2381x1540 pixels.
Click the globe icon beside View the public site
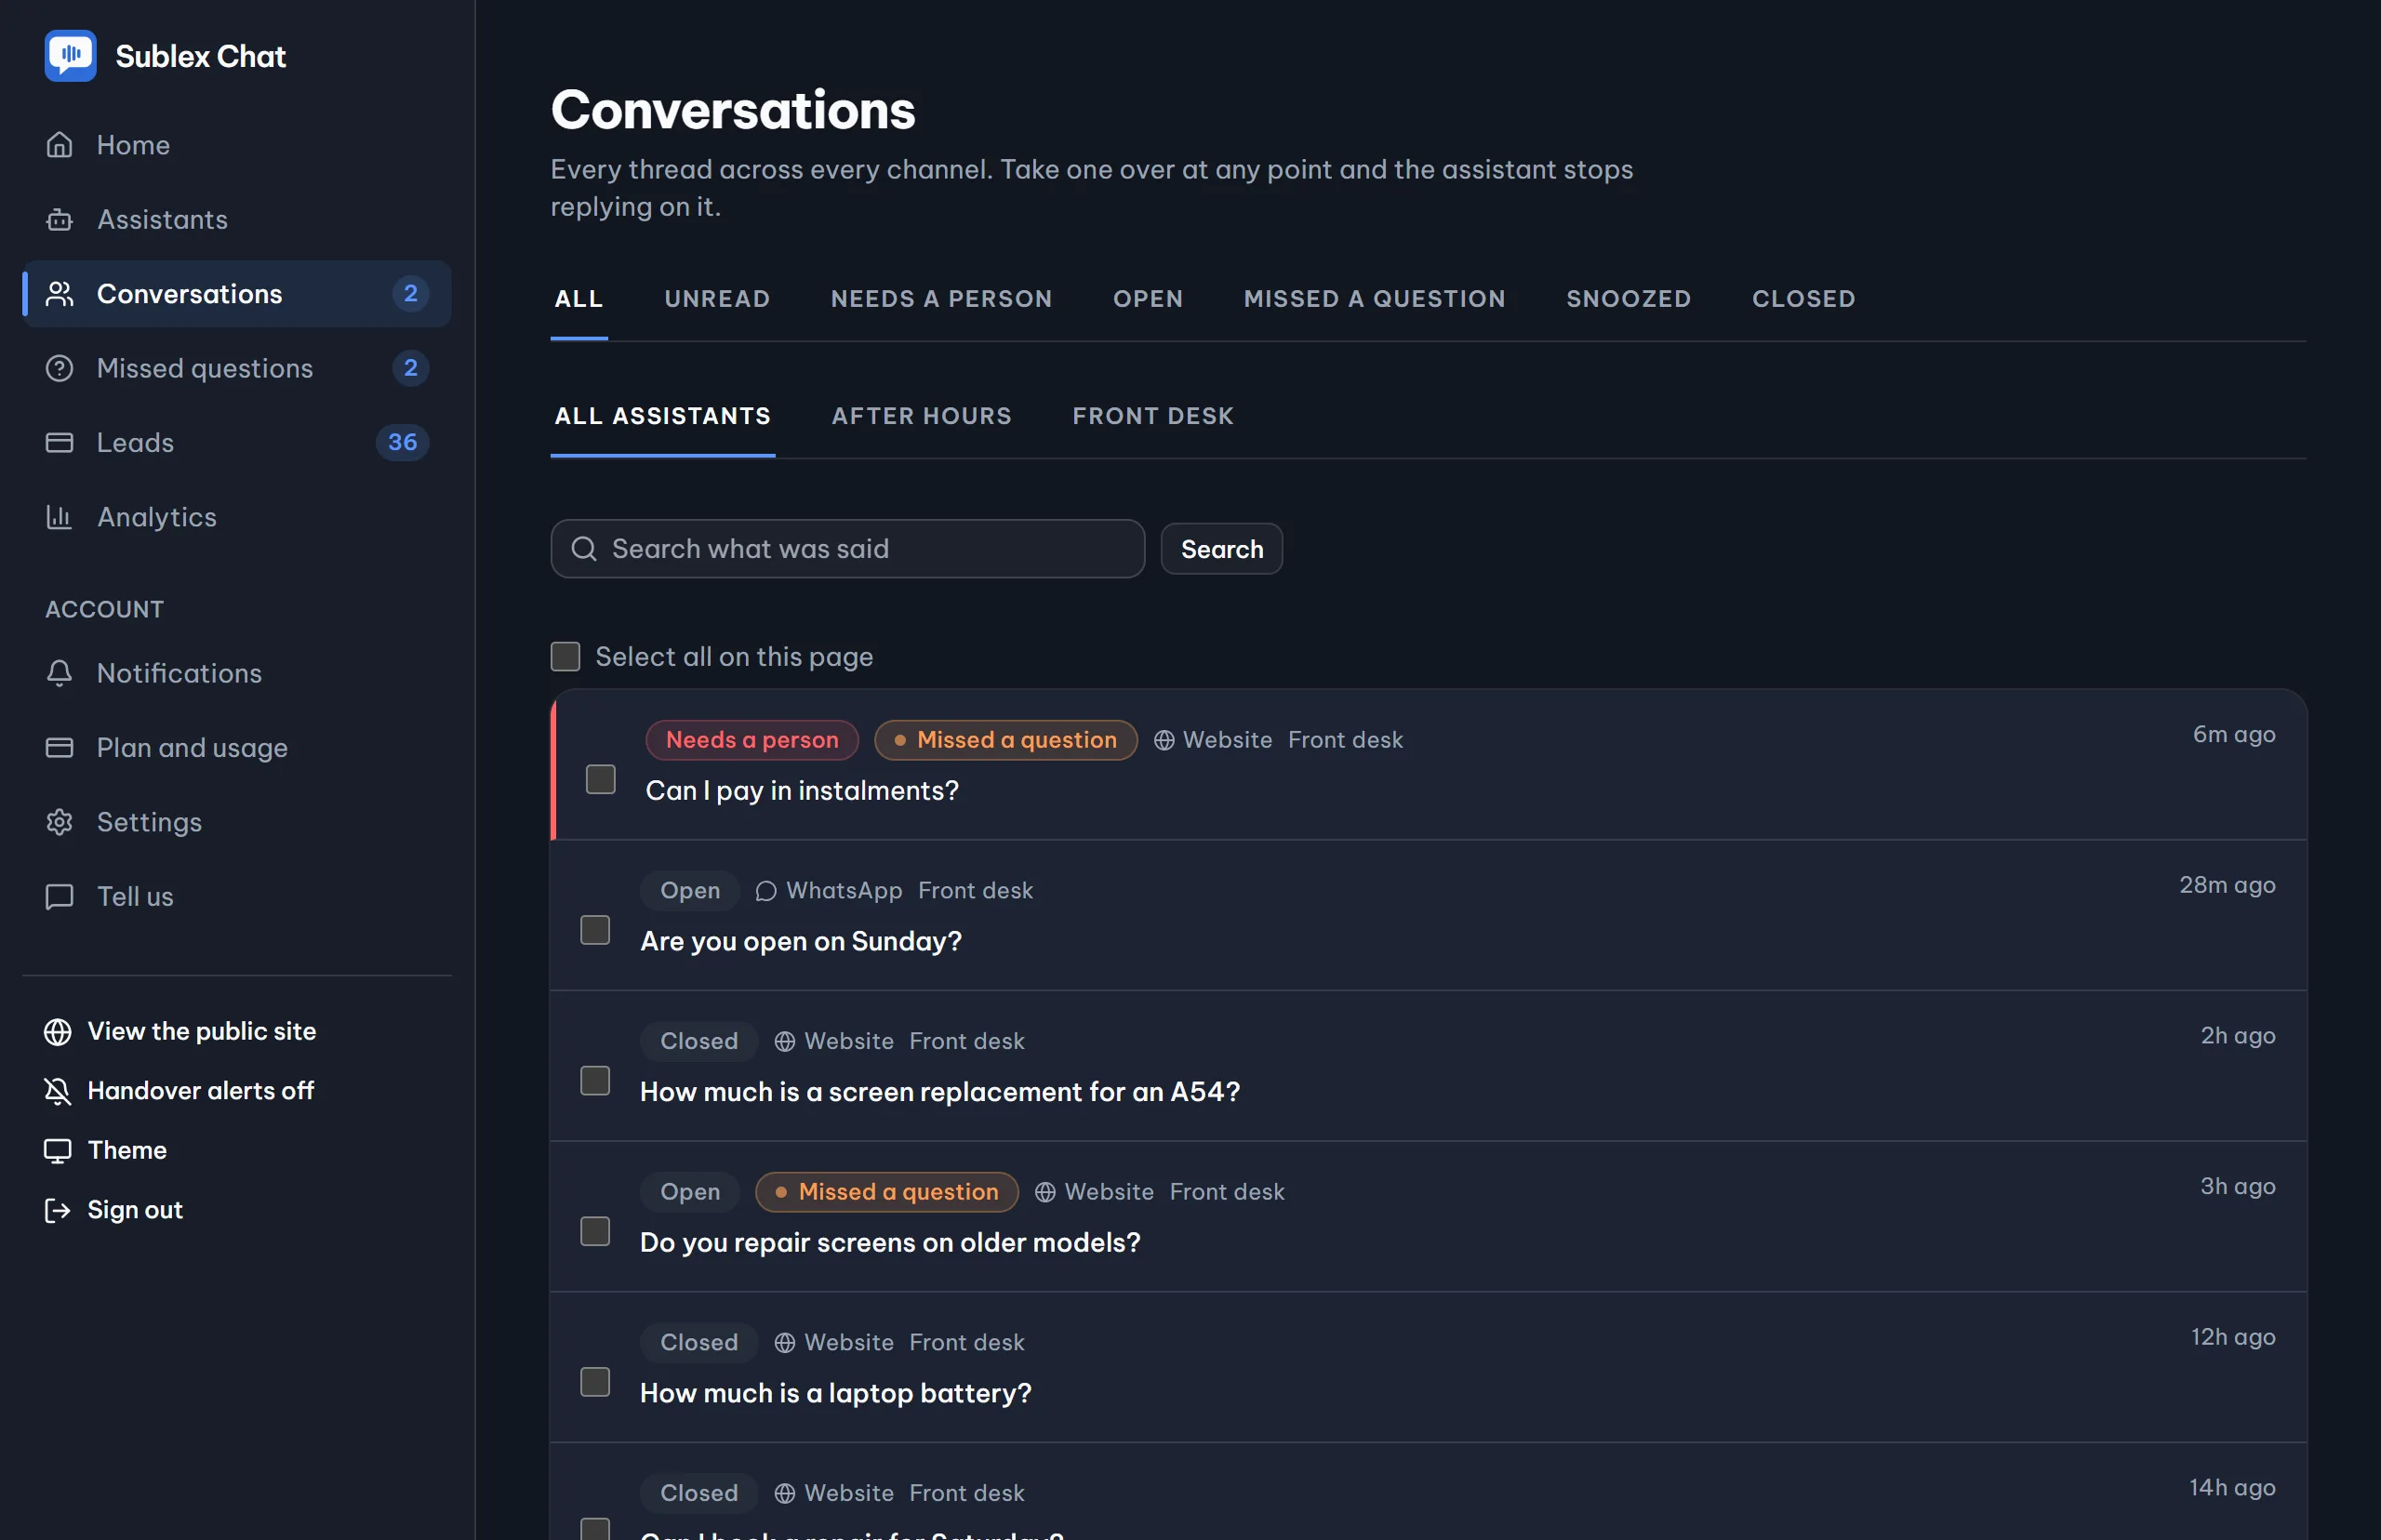click(57, 1031)
